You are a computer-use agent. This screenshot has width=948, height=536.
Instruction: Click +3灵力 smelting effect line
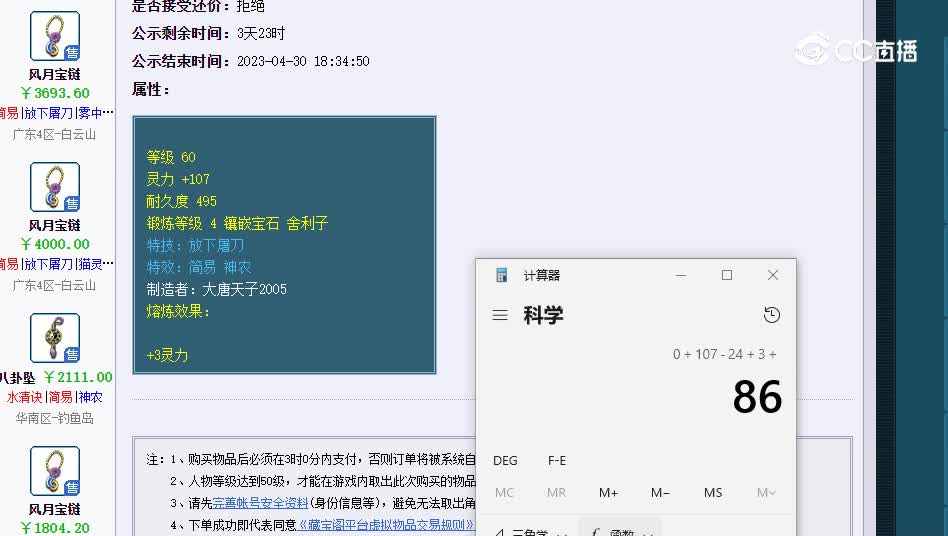(x=167, y=355)
